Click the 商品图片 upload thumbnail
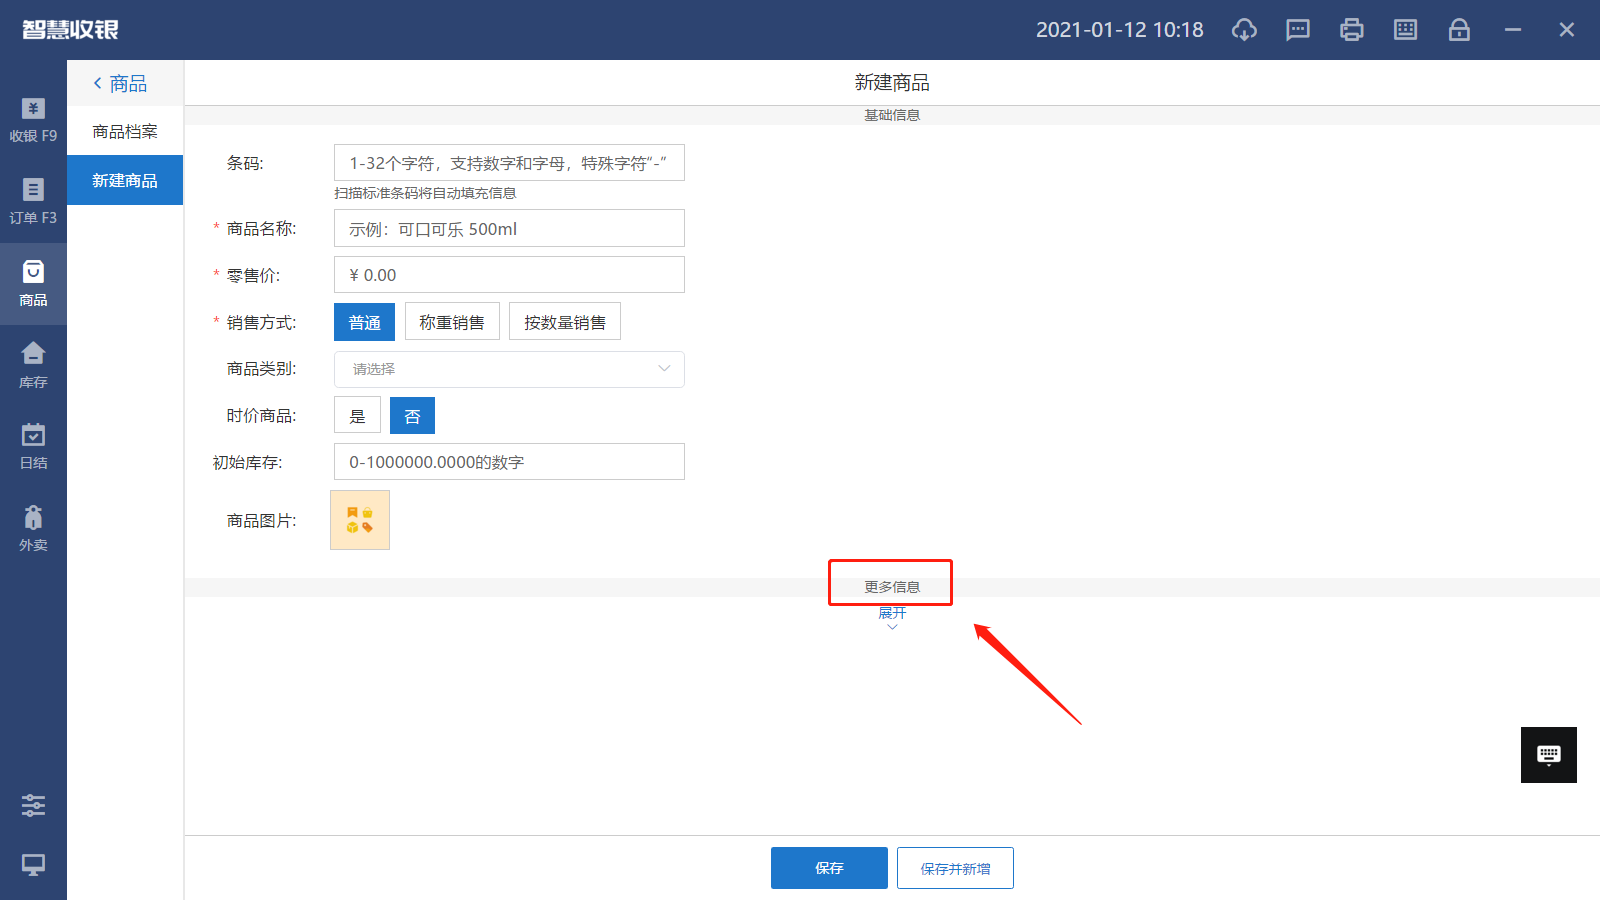Viewport: 1600px width, 900px height. coord(359,520)
